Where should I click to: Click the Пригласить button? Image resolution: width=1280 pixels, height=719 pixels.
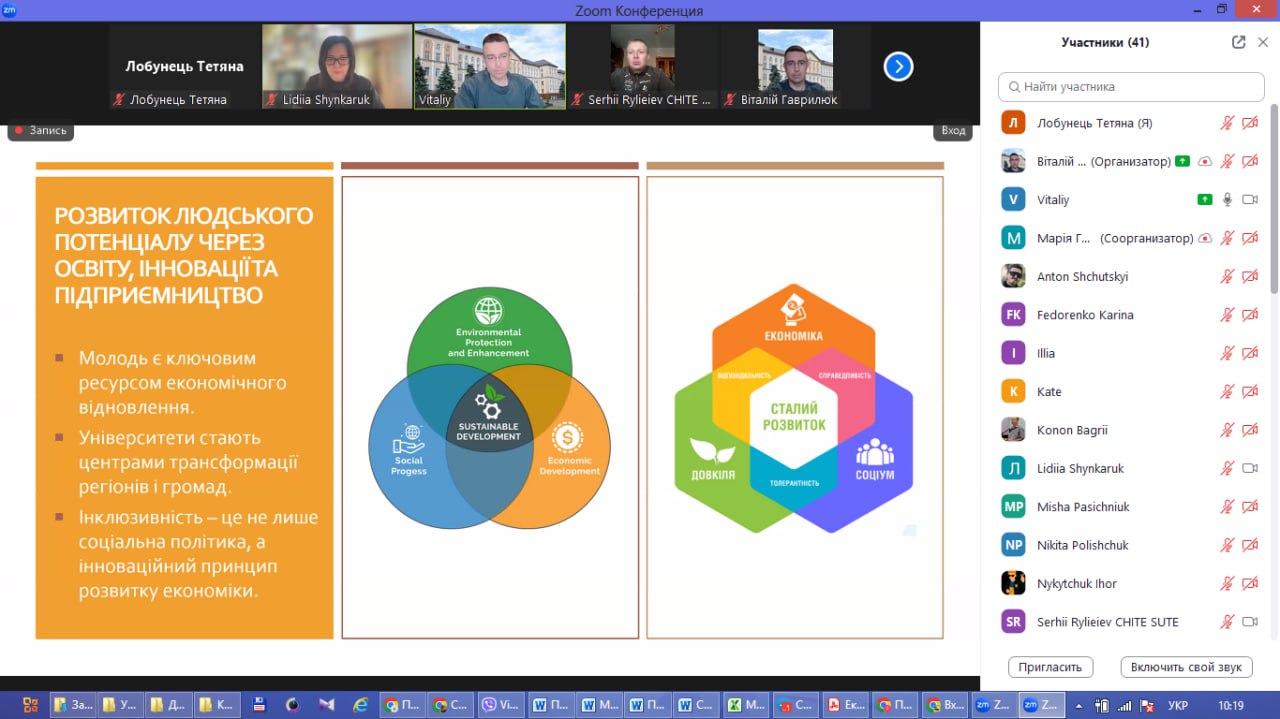pyautogui.click(x=1050, y=667)
